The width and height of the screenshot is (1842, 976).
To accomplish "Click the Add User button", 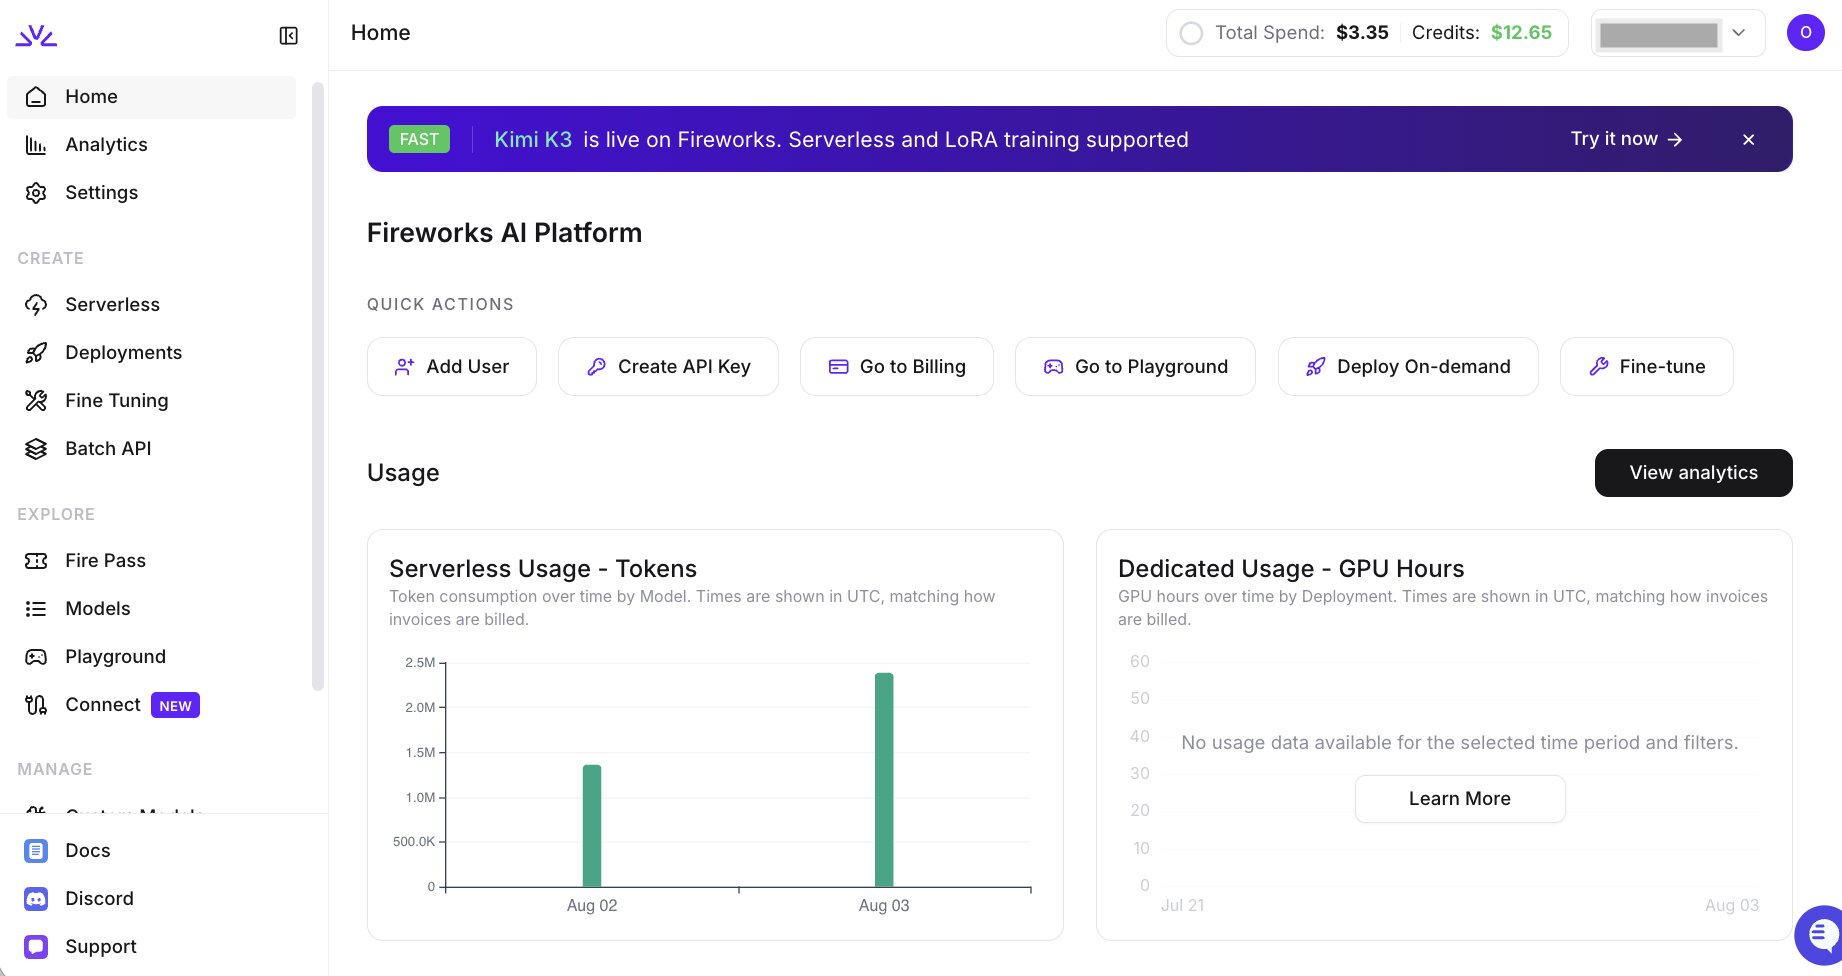I will coord(452,367).
